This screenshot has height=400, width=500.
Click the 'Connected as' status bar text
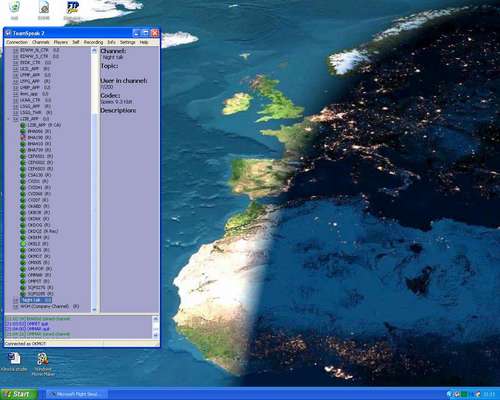[26, 343]
